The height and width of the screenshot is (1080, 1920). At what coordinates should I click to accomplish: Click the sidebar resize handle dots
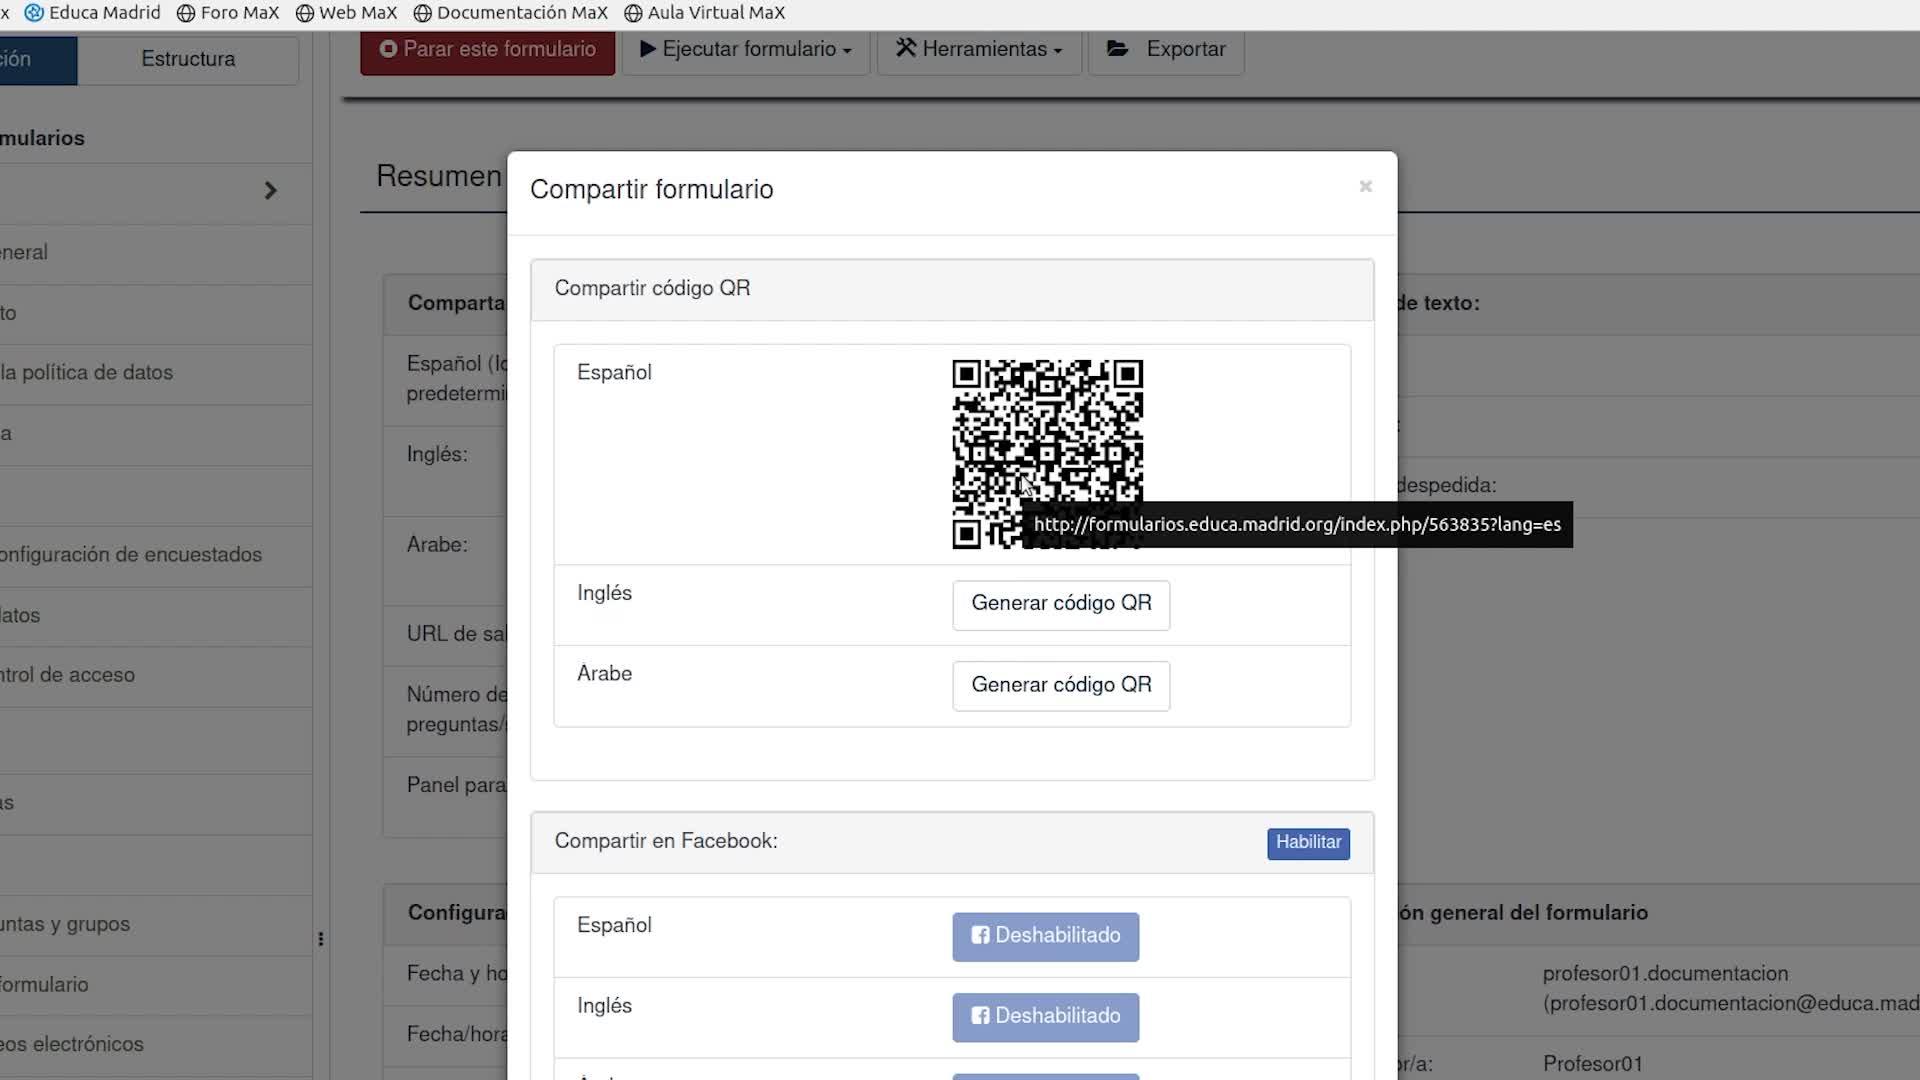click(x=320, y=939)
